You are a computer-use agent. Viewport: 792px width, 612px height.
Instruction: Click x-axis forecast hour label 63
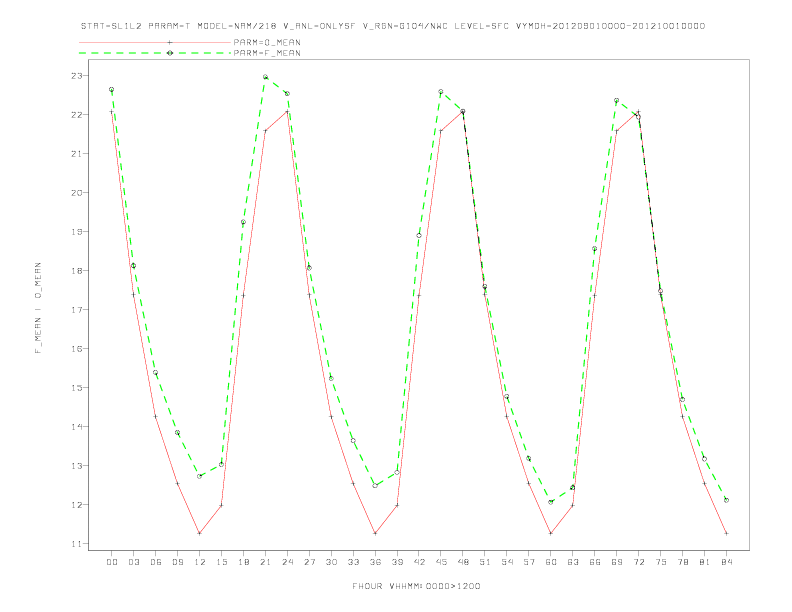pyautogui.click(x=573, y=562)
